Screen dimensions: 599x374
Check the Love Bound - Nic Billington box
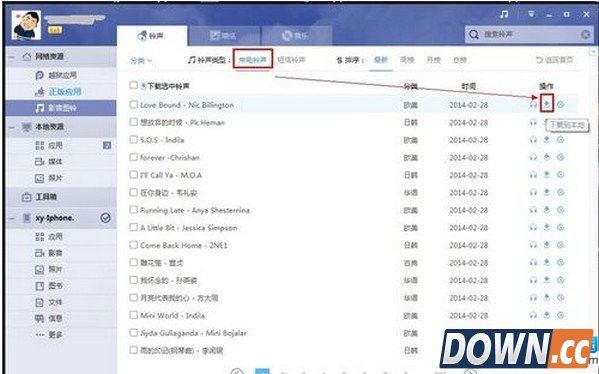tap(133, 104)
